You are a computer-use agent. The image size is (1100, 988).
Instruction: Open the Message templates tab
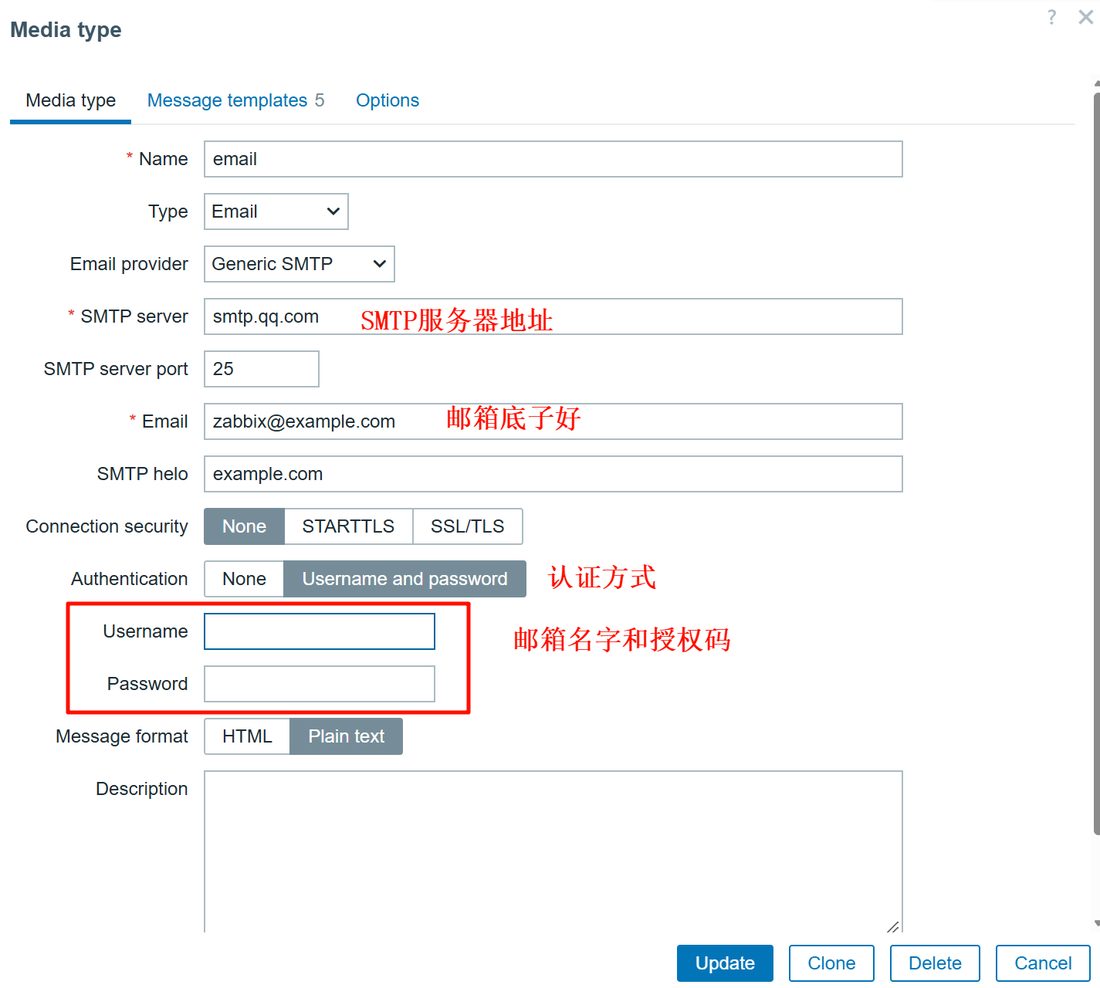click(x=235, y=100)
